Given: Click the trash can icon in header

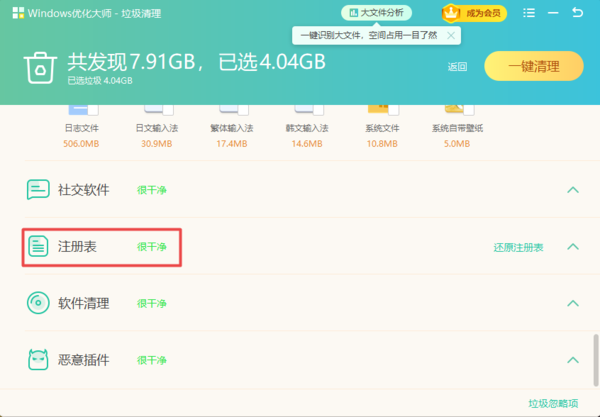Looking at the screenshot, I should (x=39, y=67).
